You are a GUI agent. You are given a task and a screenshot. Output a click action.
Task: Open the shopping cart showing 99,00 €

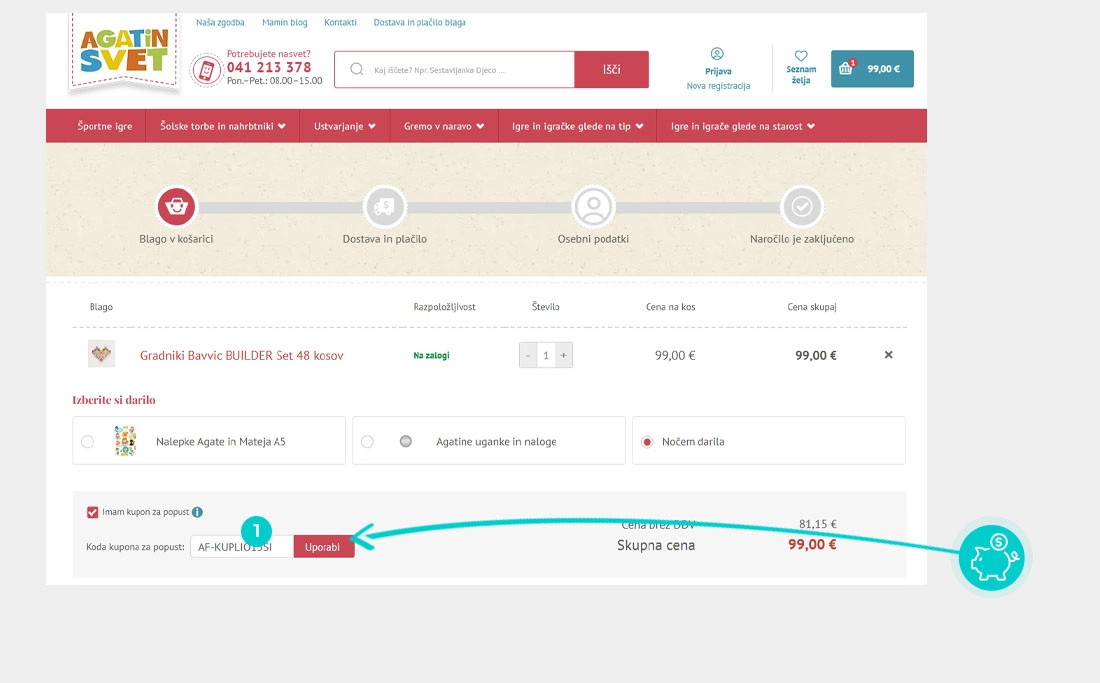[872, 69]
